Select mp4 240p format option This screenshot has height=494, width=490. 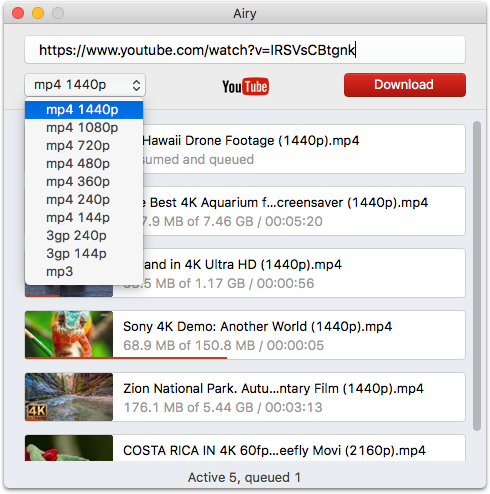coord(84,200)
